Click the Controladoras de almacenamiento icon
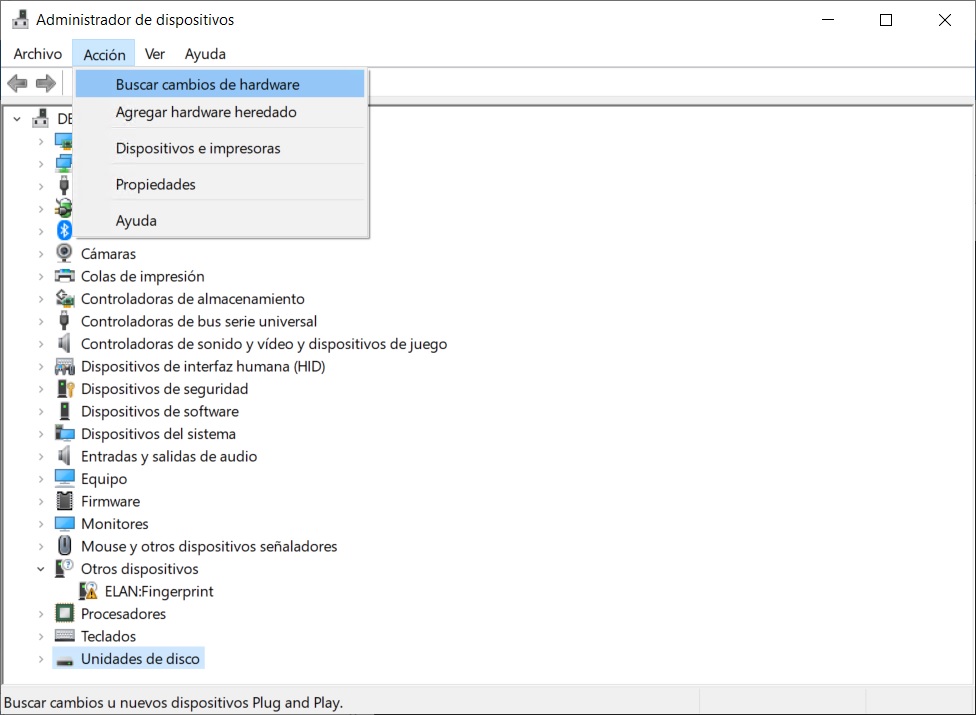Image resolution: width=976 pixels, height=715 pixels. point(65,298)
